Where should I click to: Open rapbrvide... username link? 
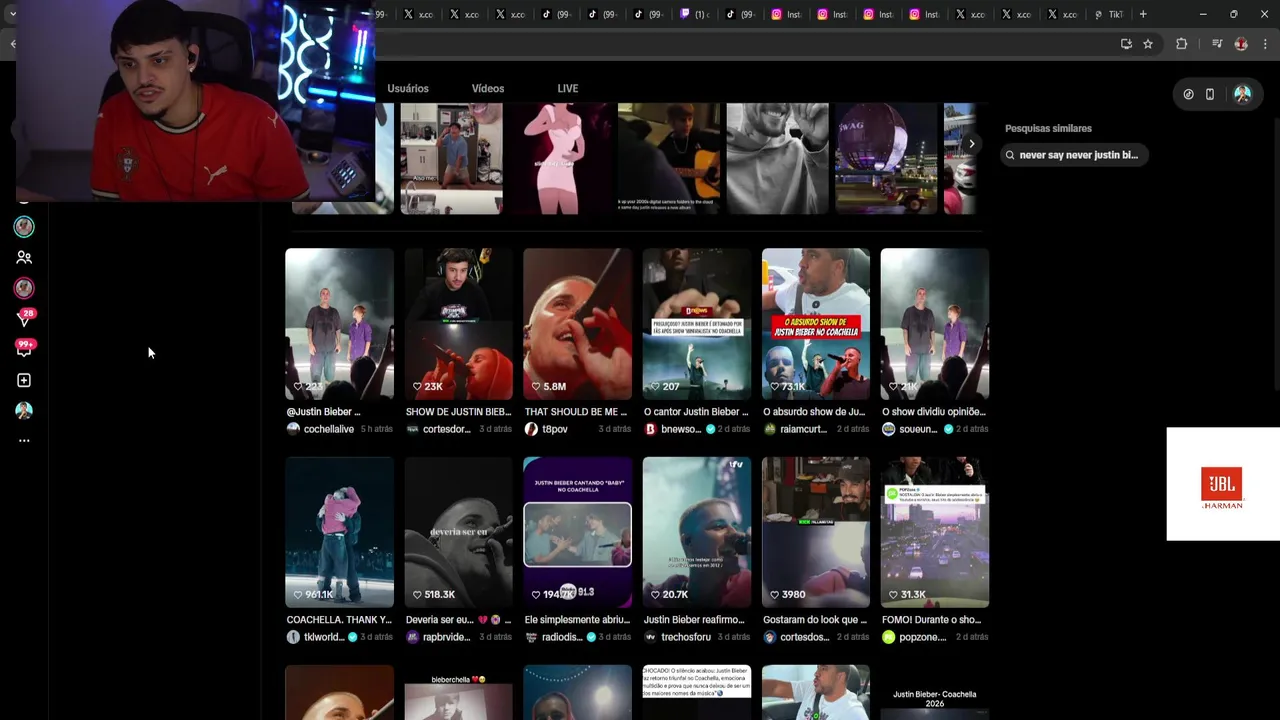point(446,637)
